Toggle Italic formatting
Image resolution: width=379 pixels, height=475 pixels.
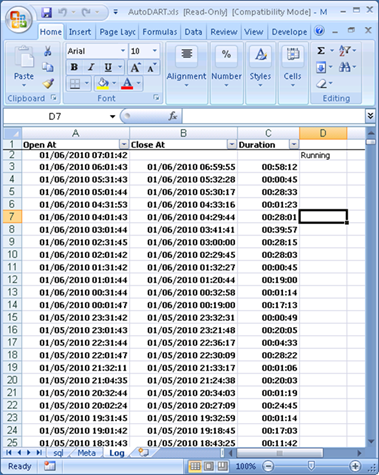pyautogui.click(x=91, y=68)
